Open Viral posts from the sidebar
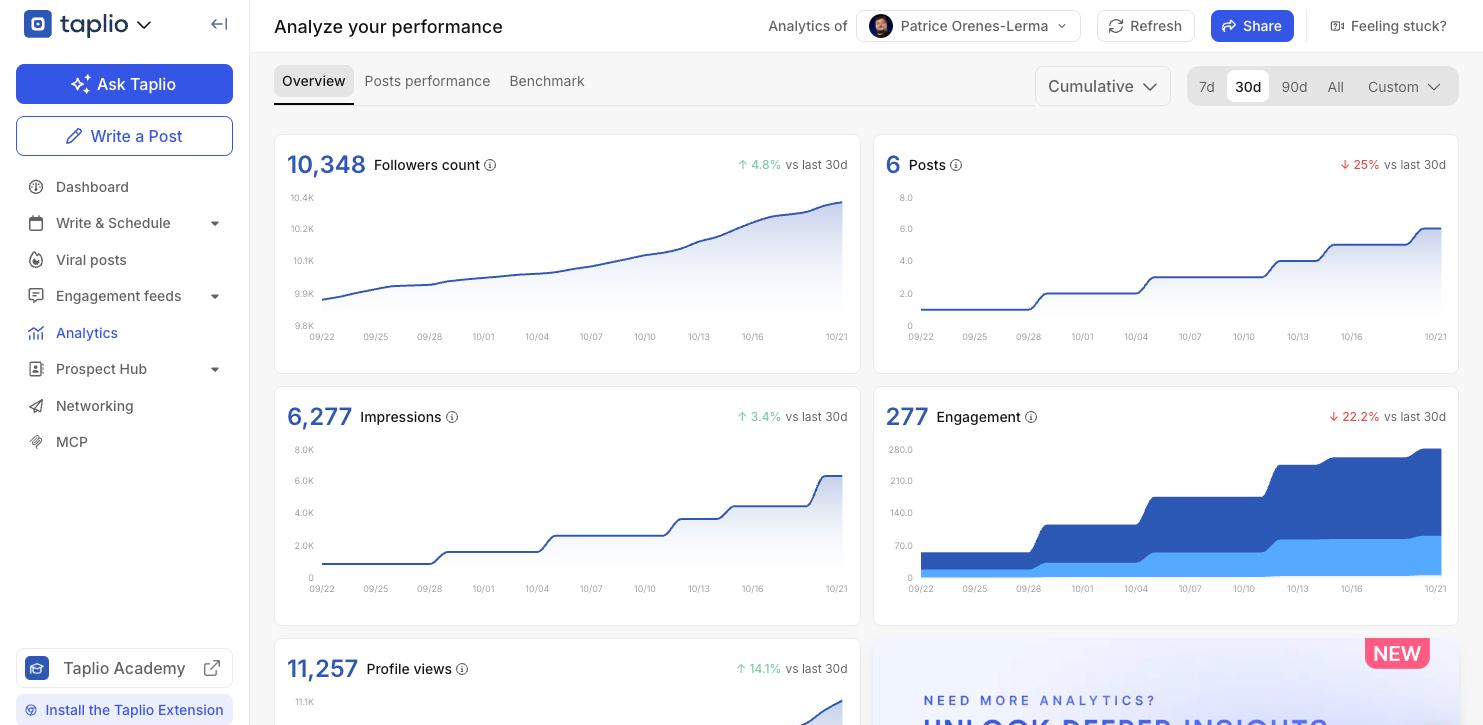The width and height of the screenshot is (1483, 725). [91, 260]
